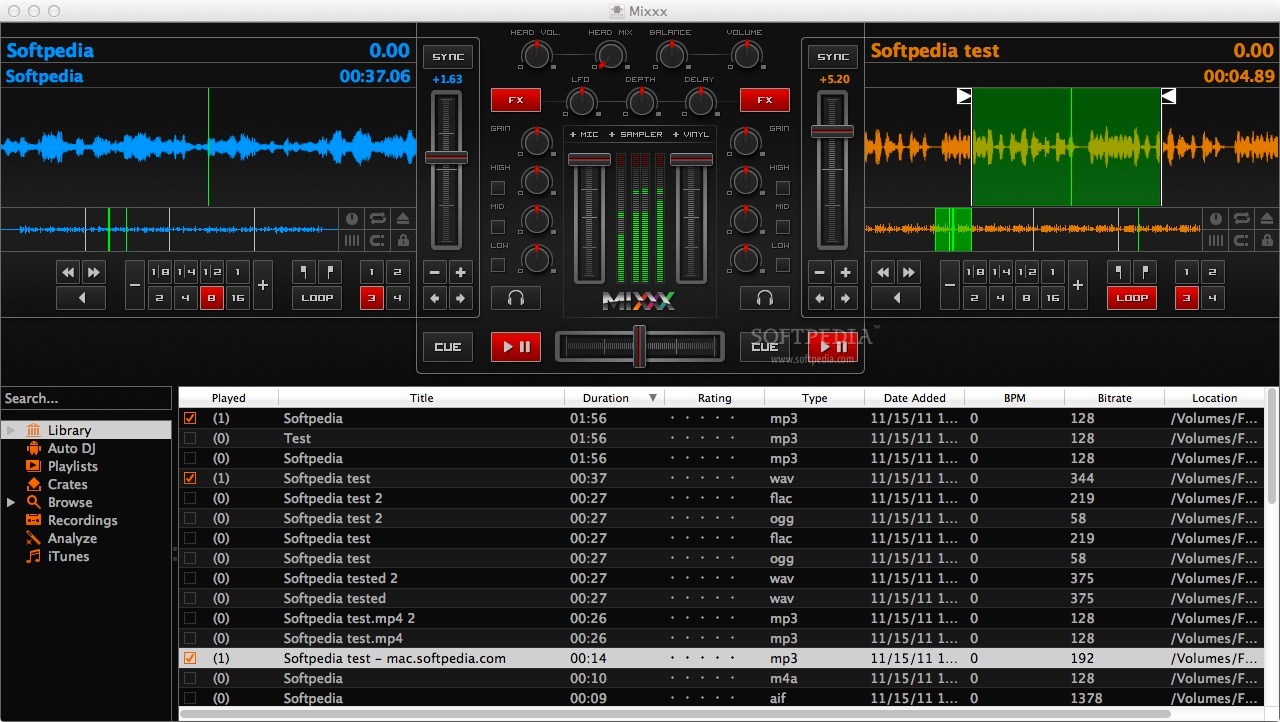Toggle the right channel HIGH kill checkbox
Viewport: 1280px width, 722px height.
click(x=783, y=188)
